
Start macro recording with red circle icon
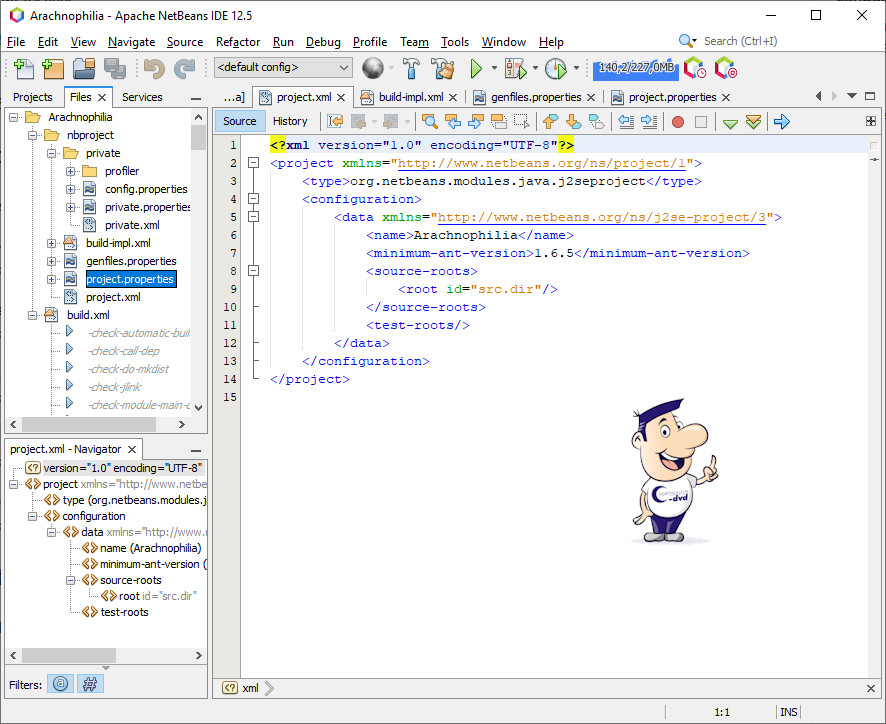pyautogui.click(x=677, y=121)
